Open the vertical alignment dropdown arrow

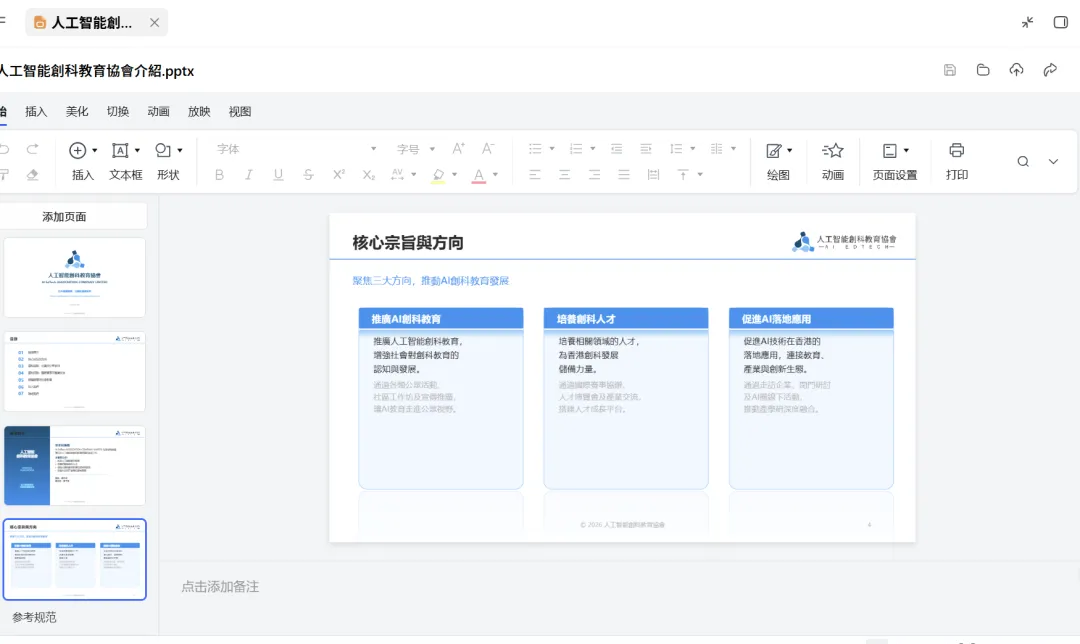coord(700,175)
